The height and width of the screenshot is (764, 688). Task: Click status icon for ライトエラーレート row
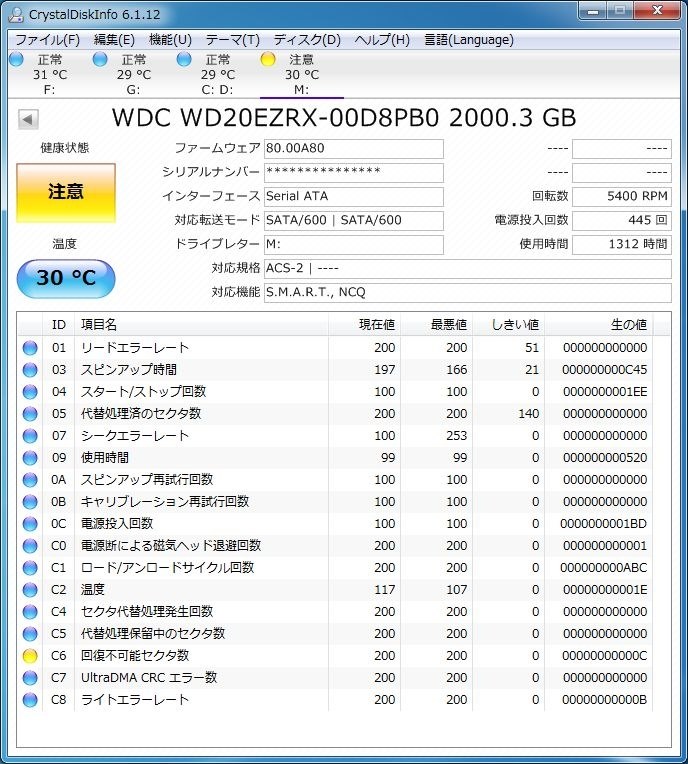pos(30,700)
